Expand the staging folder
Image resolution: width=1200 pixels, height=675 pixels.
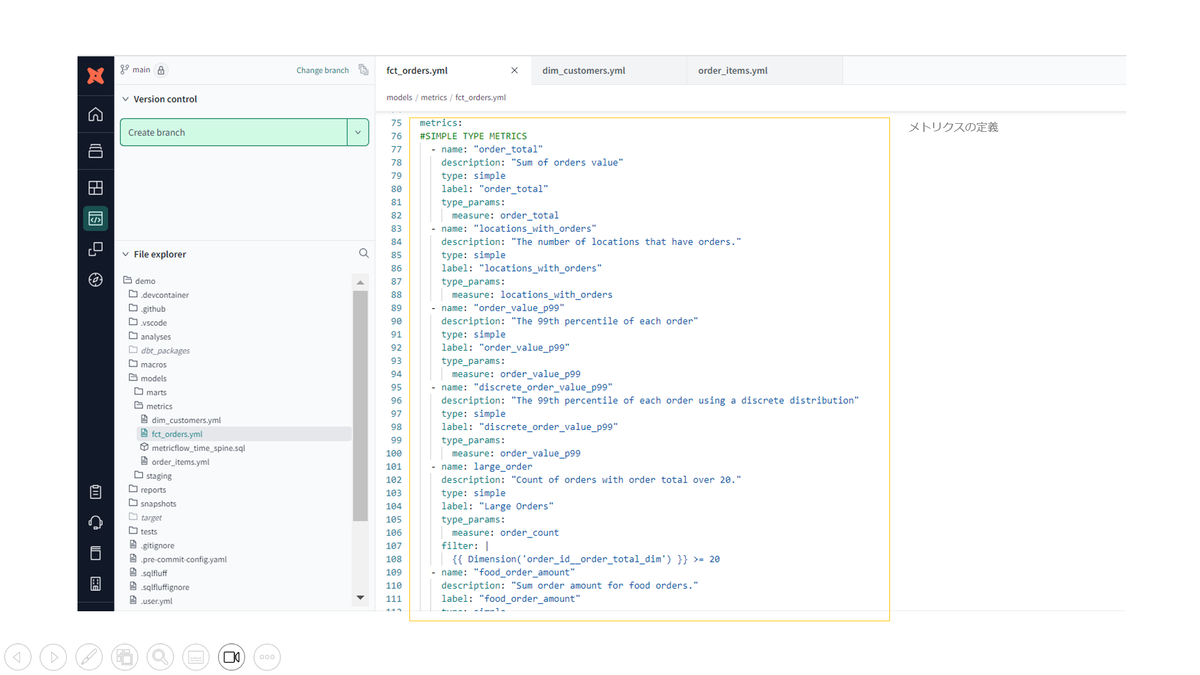[x=153, y=476]
